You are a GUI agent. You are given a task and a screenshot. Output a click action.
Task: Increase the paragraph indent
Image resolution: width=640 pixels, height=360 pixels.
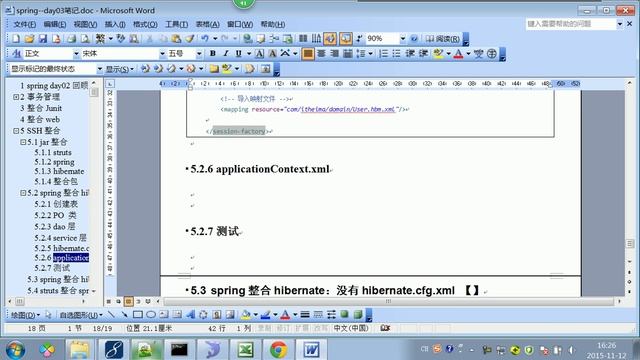tap(423, 53)
